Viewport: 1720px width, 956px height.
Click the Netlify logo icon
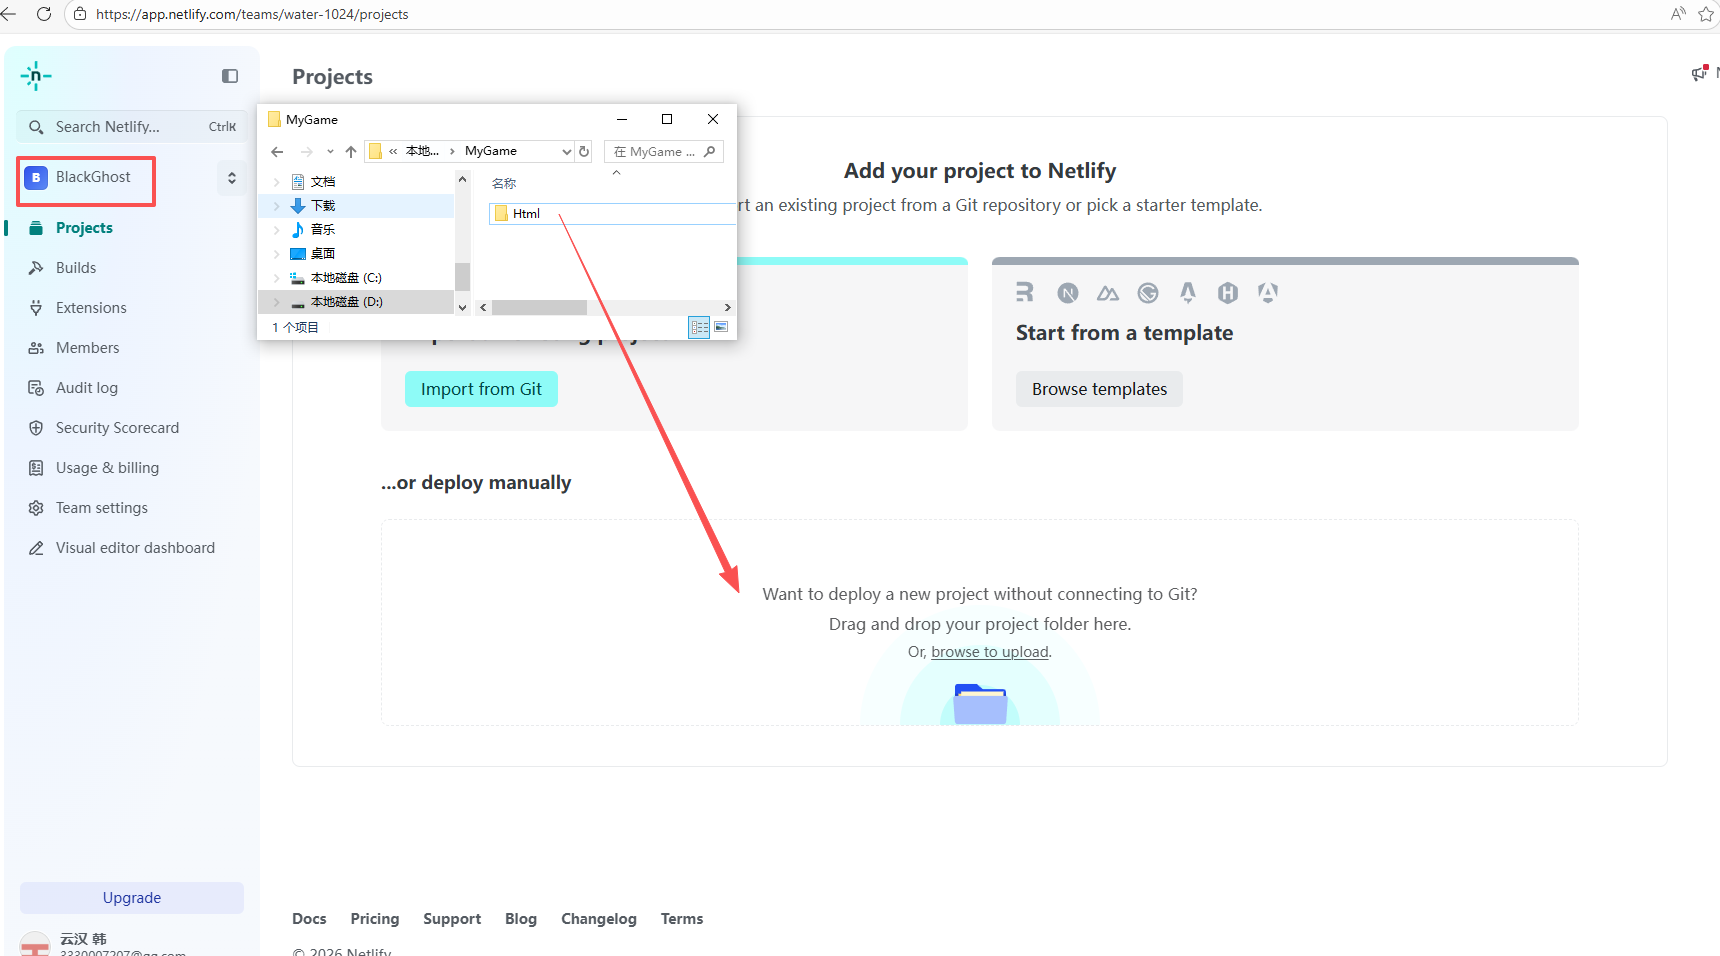point(36,76)
